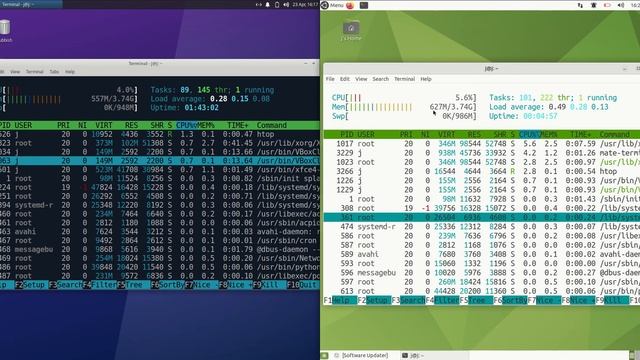Open Help menu in MATE terminal
The width and height of the screenshot is (640, 360).
coord(426,79)
